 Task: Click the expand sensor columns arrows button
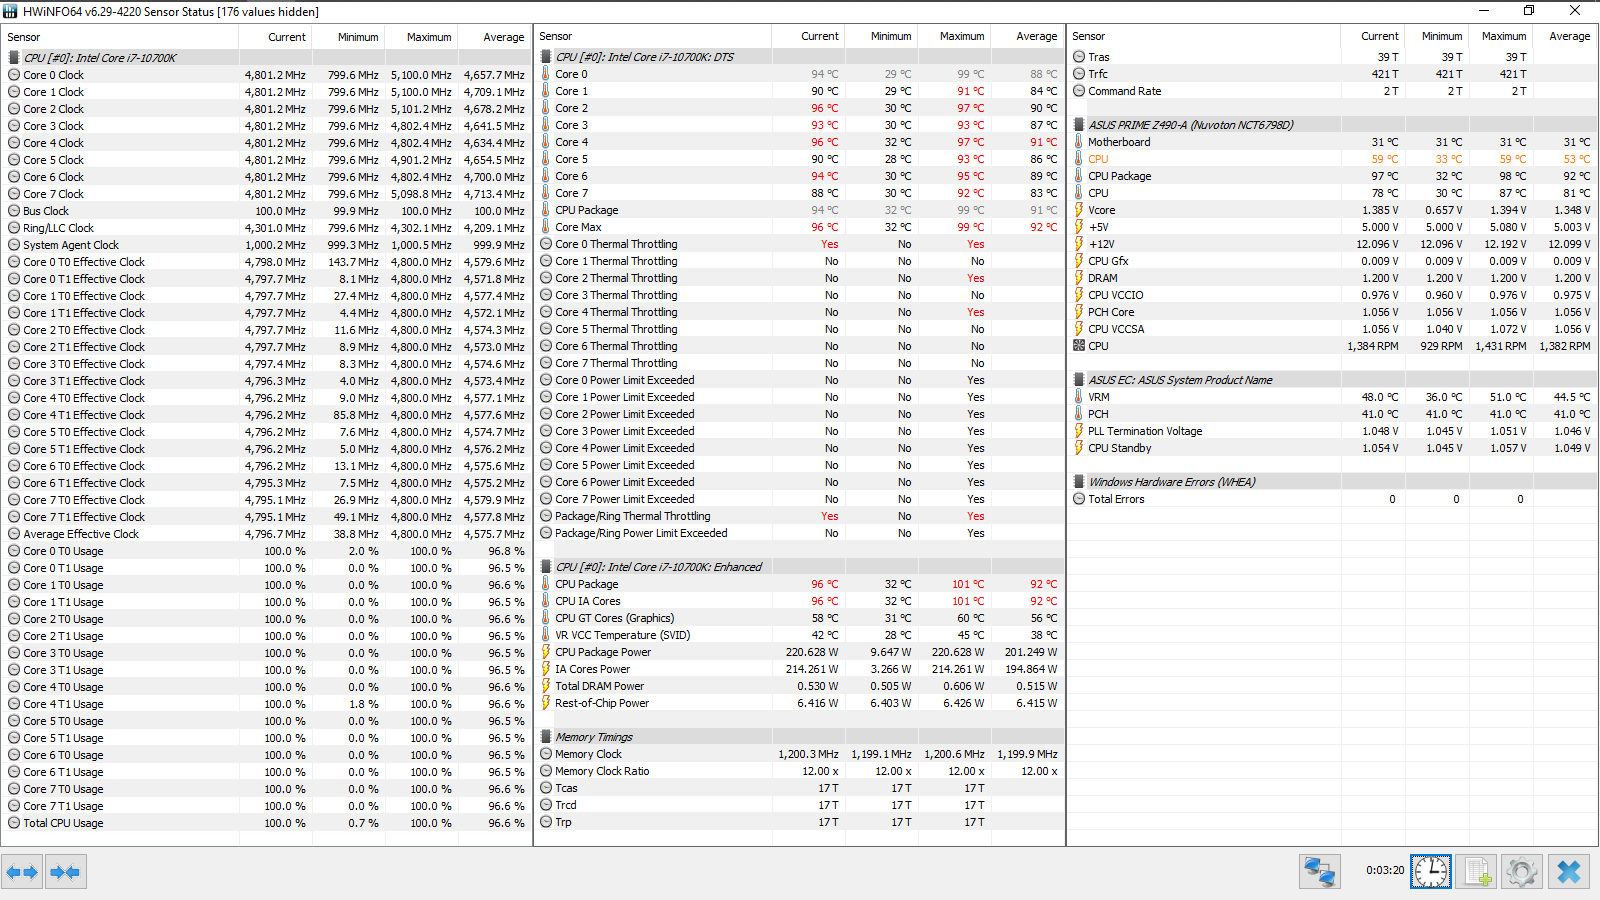click(x=22, y=872)
